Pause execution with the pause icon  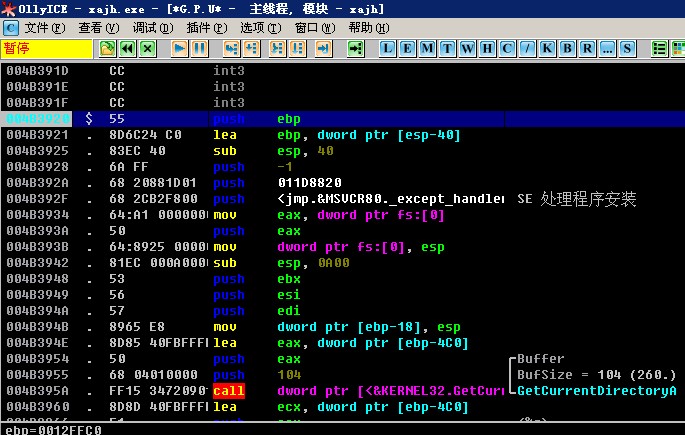(200, 48)
